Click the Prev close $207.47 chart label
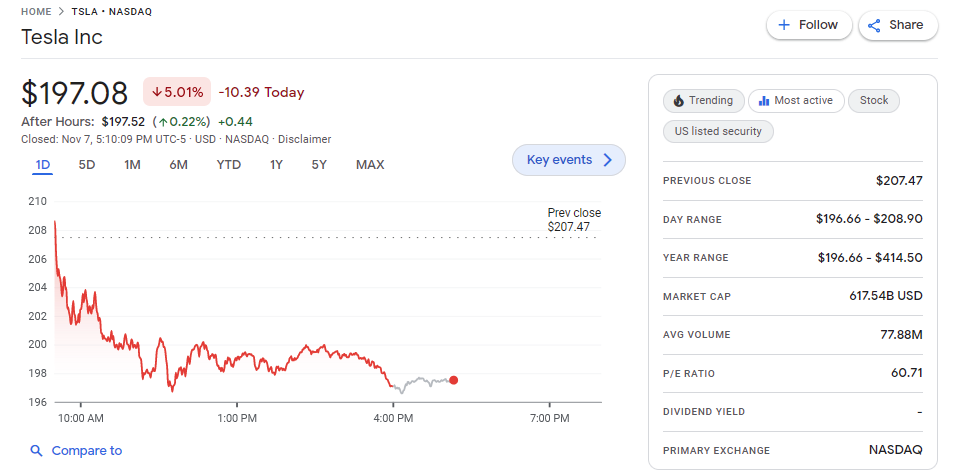 pos(574,220)
